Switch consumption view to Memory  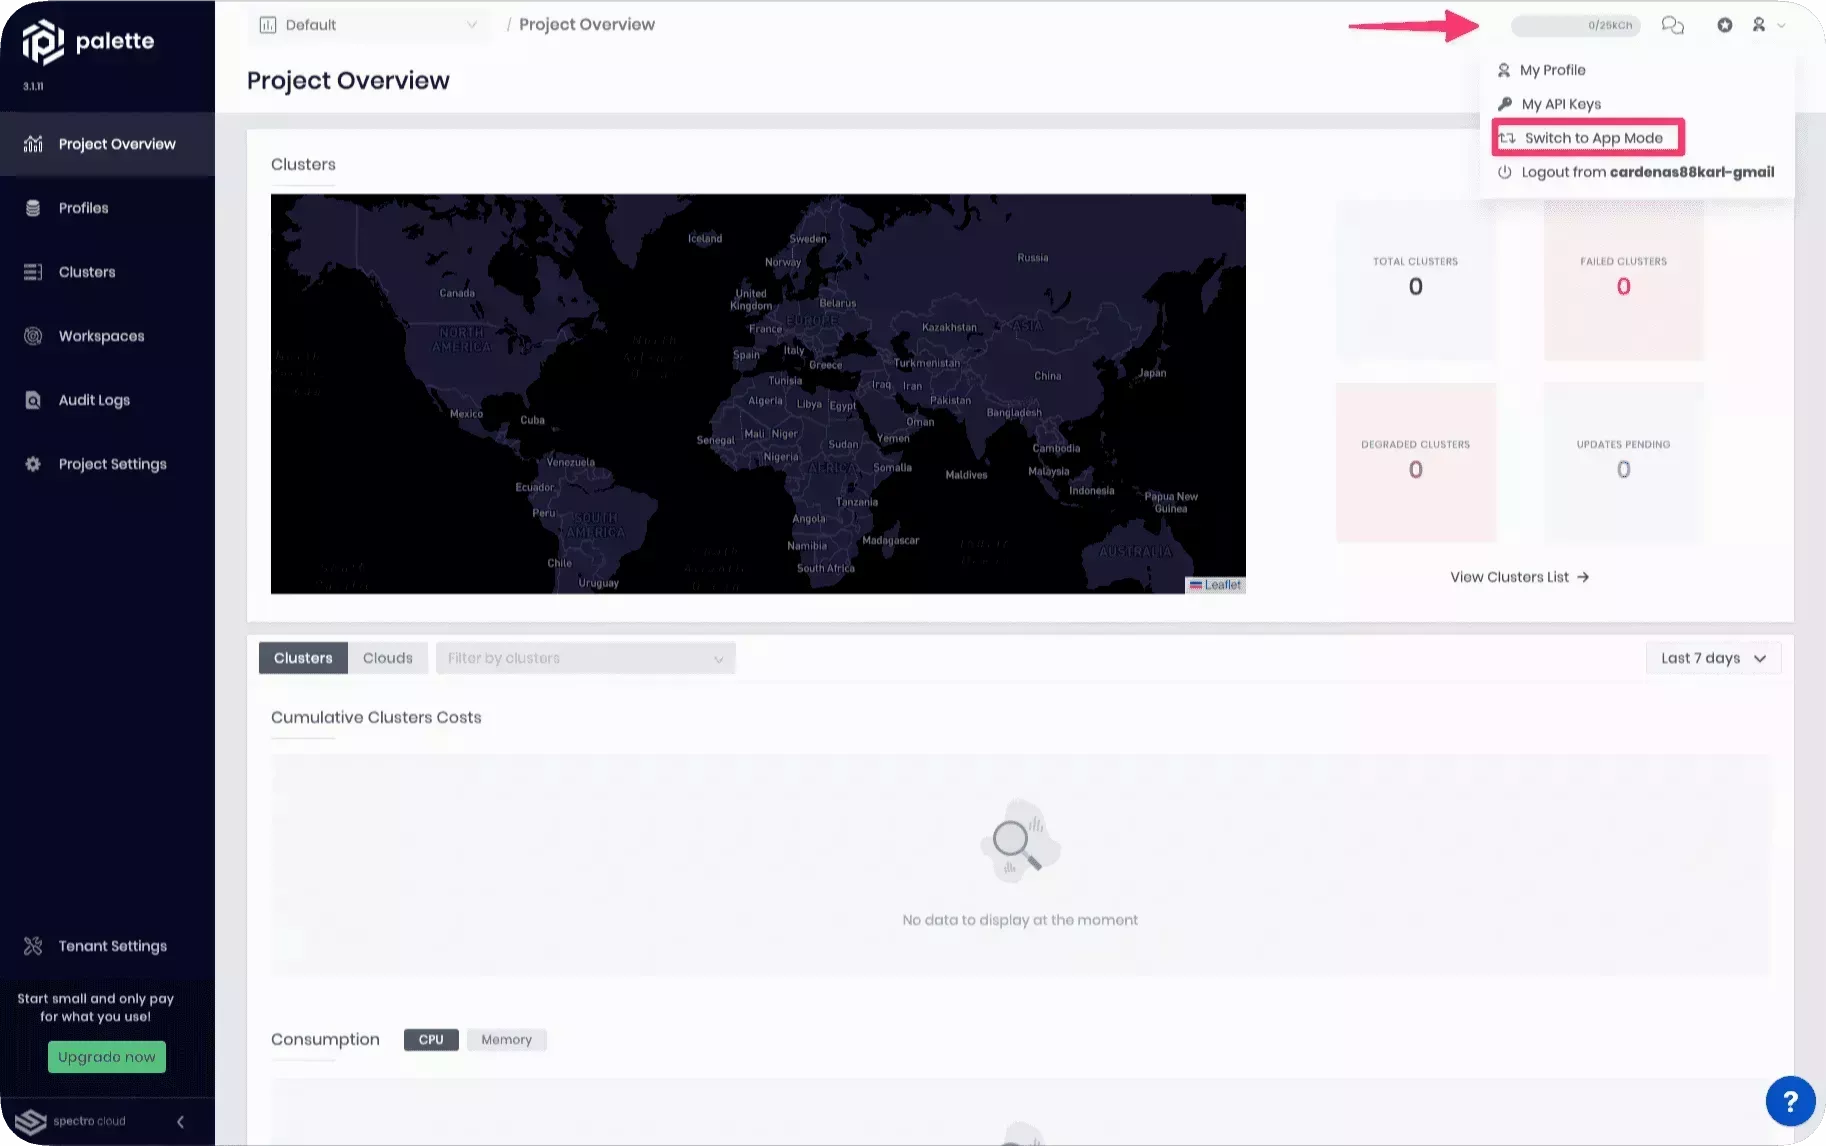tap(506, 1039)
